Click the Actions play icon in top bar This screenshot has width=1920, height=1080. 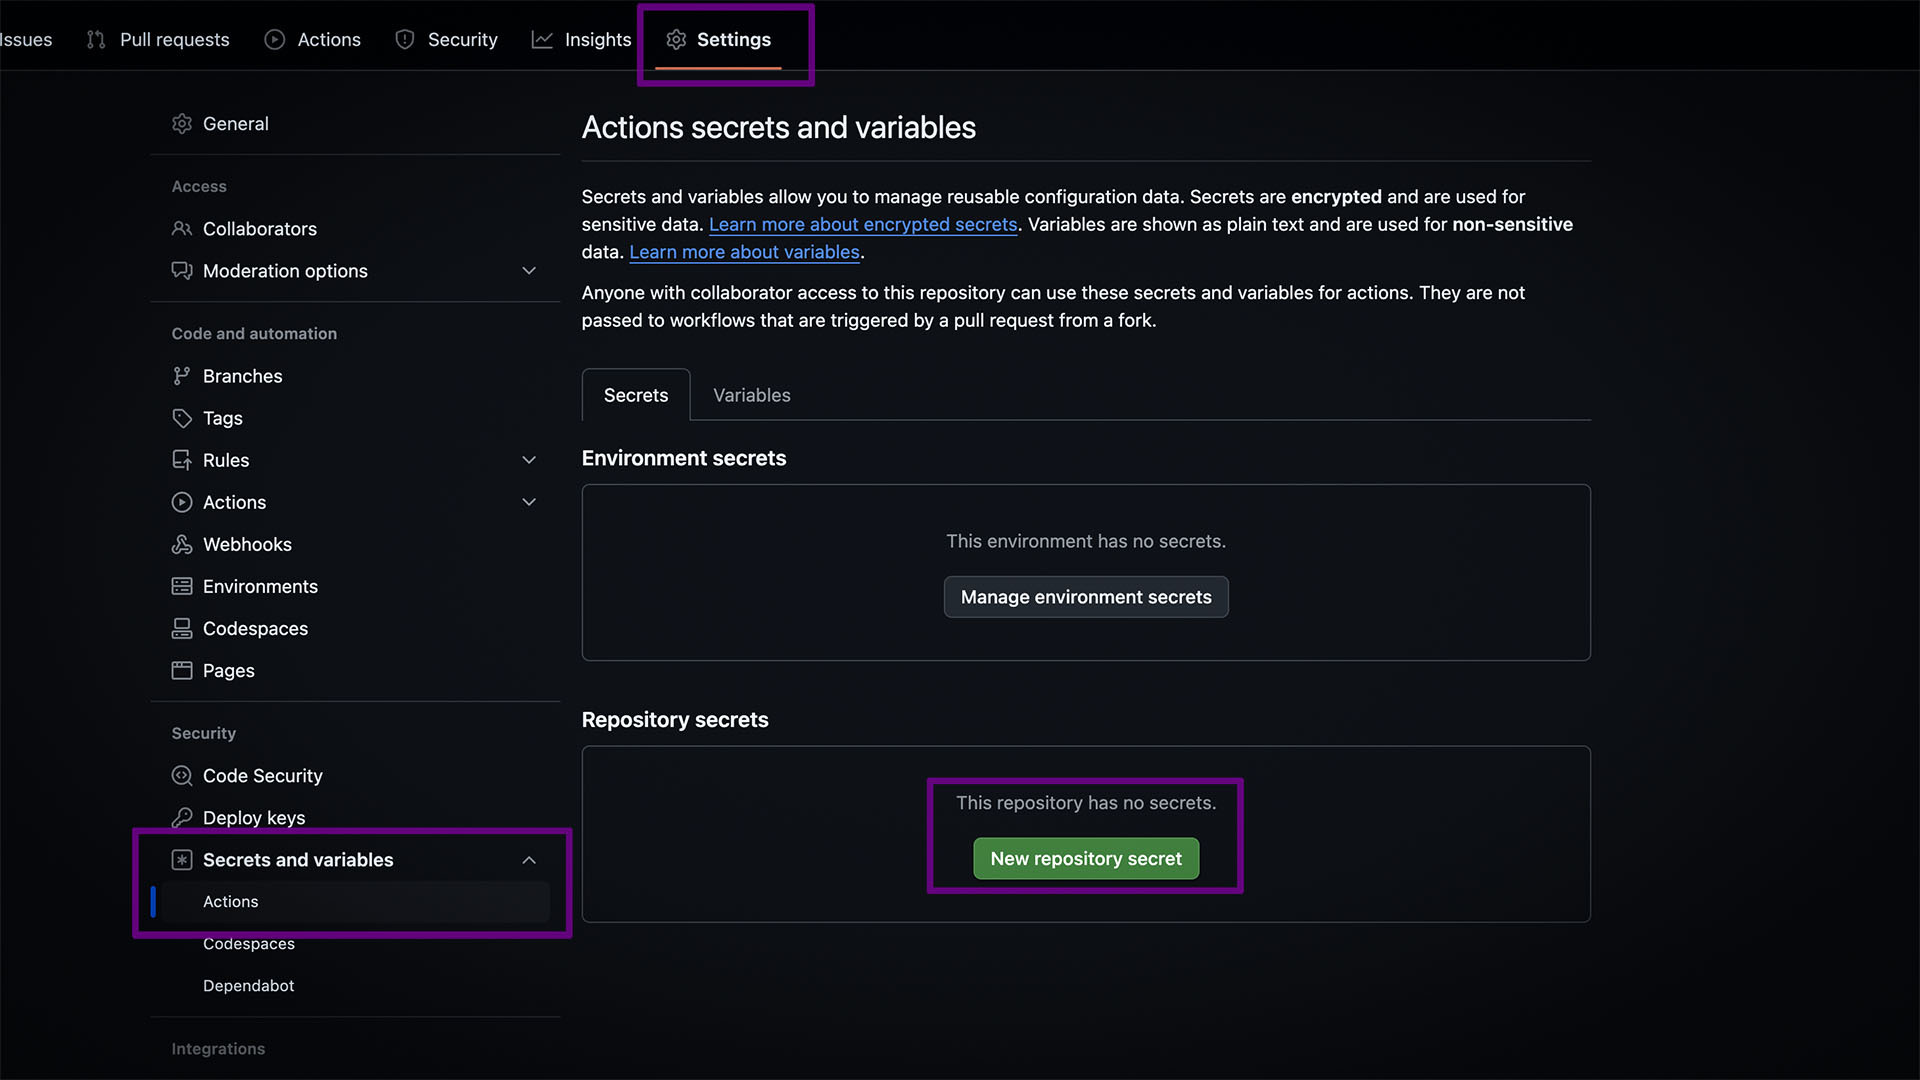(x=273, y=39)
